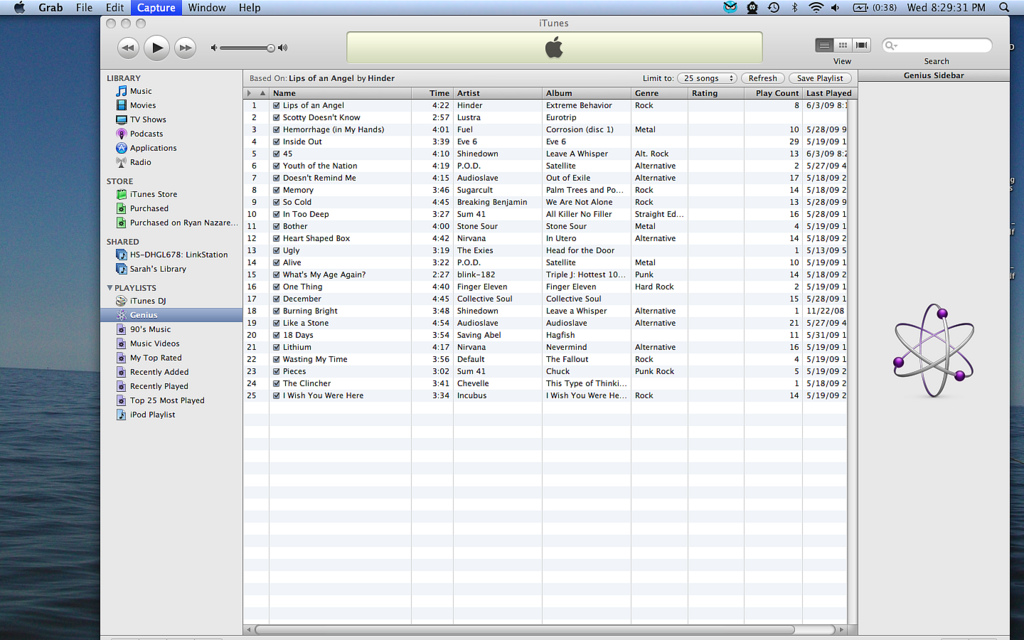Collapse the PLAYLISTS section triangle
The height and width of the screenshot is (640, 1024).
point(109,287)
